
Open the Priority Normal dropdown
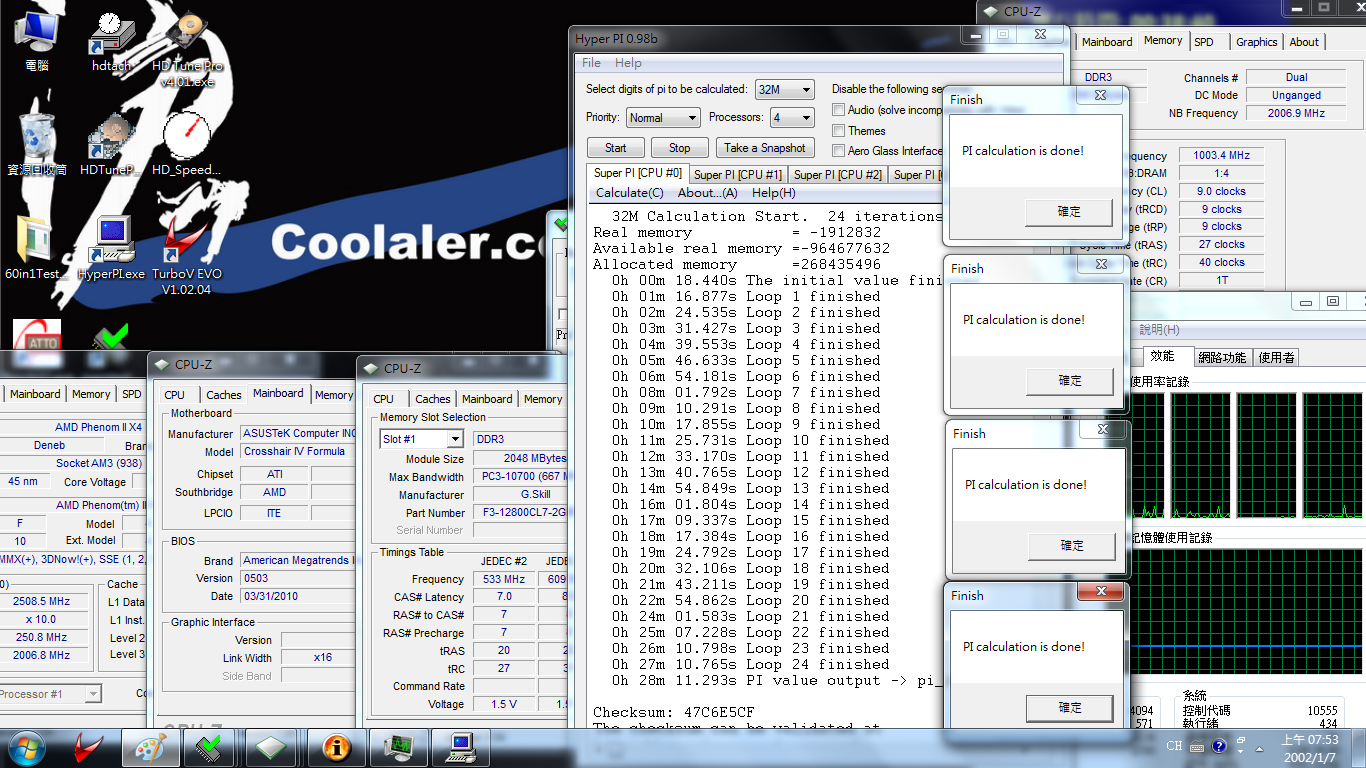[x=663, y=118]
